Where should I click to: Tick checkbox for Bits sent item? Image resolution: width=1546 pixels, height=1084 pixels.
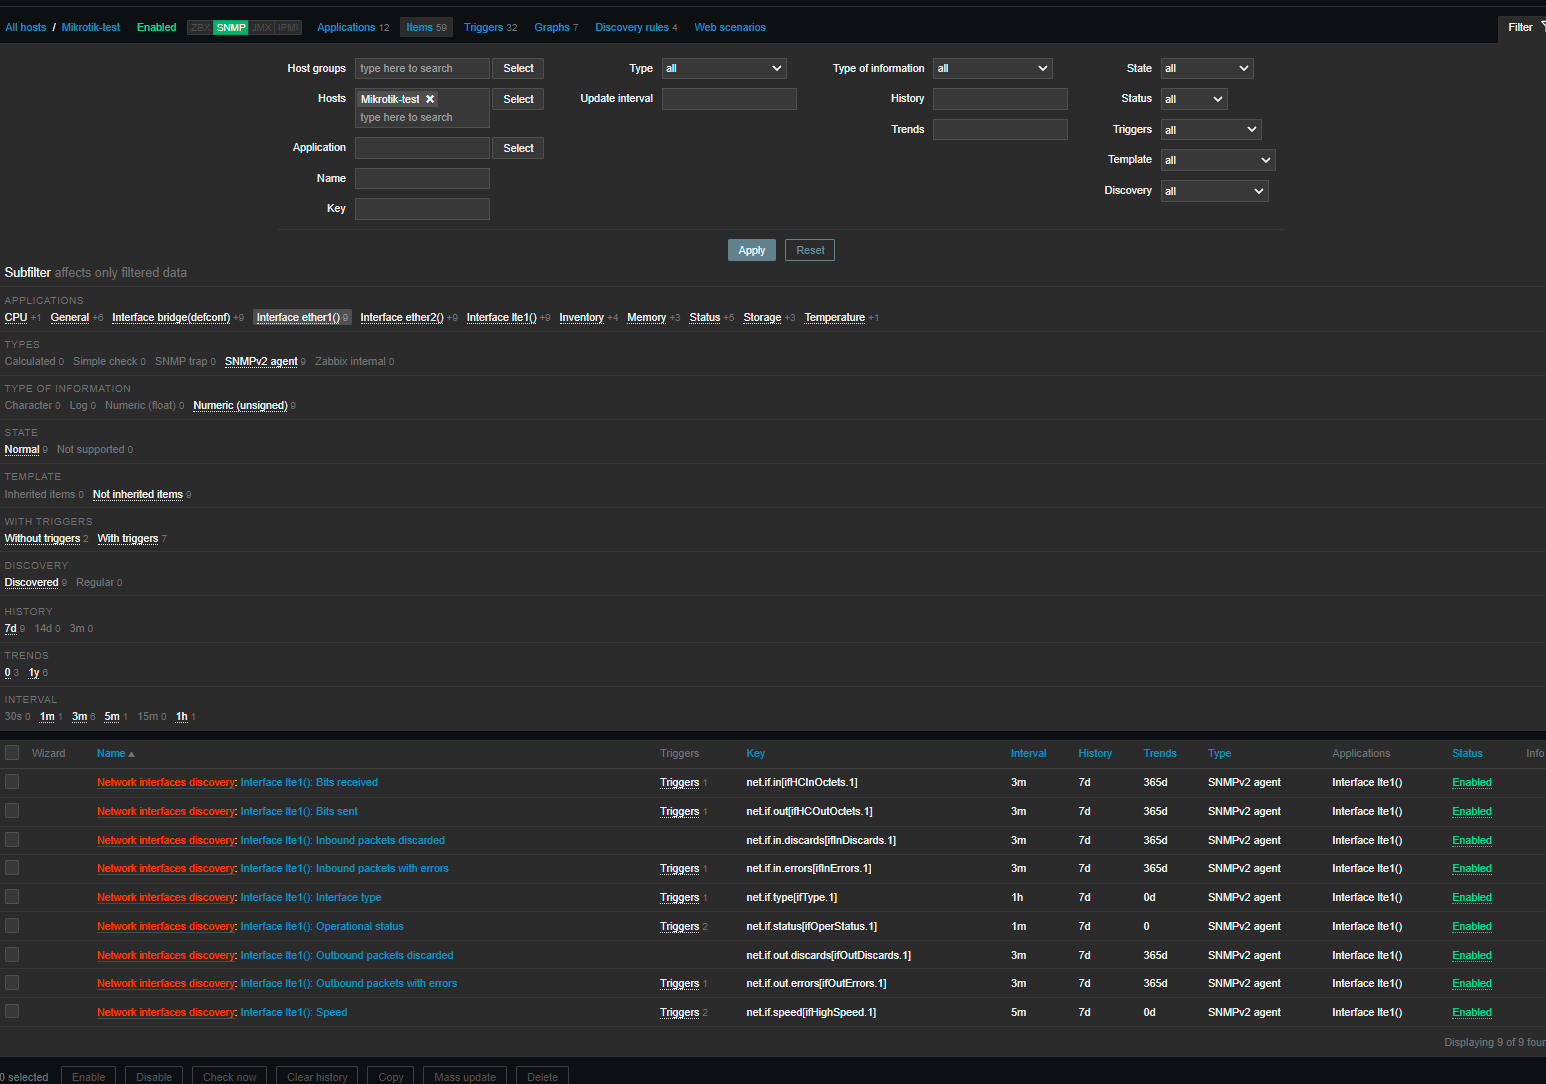(x=12, y=811)
